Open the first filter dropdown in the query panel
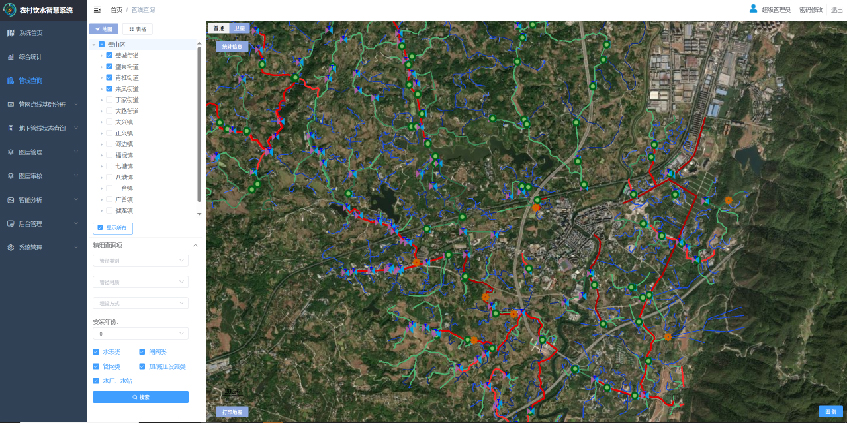Image resolution: width=848 pixels, height=424 pixels. 141,261
